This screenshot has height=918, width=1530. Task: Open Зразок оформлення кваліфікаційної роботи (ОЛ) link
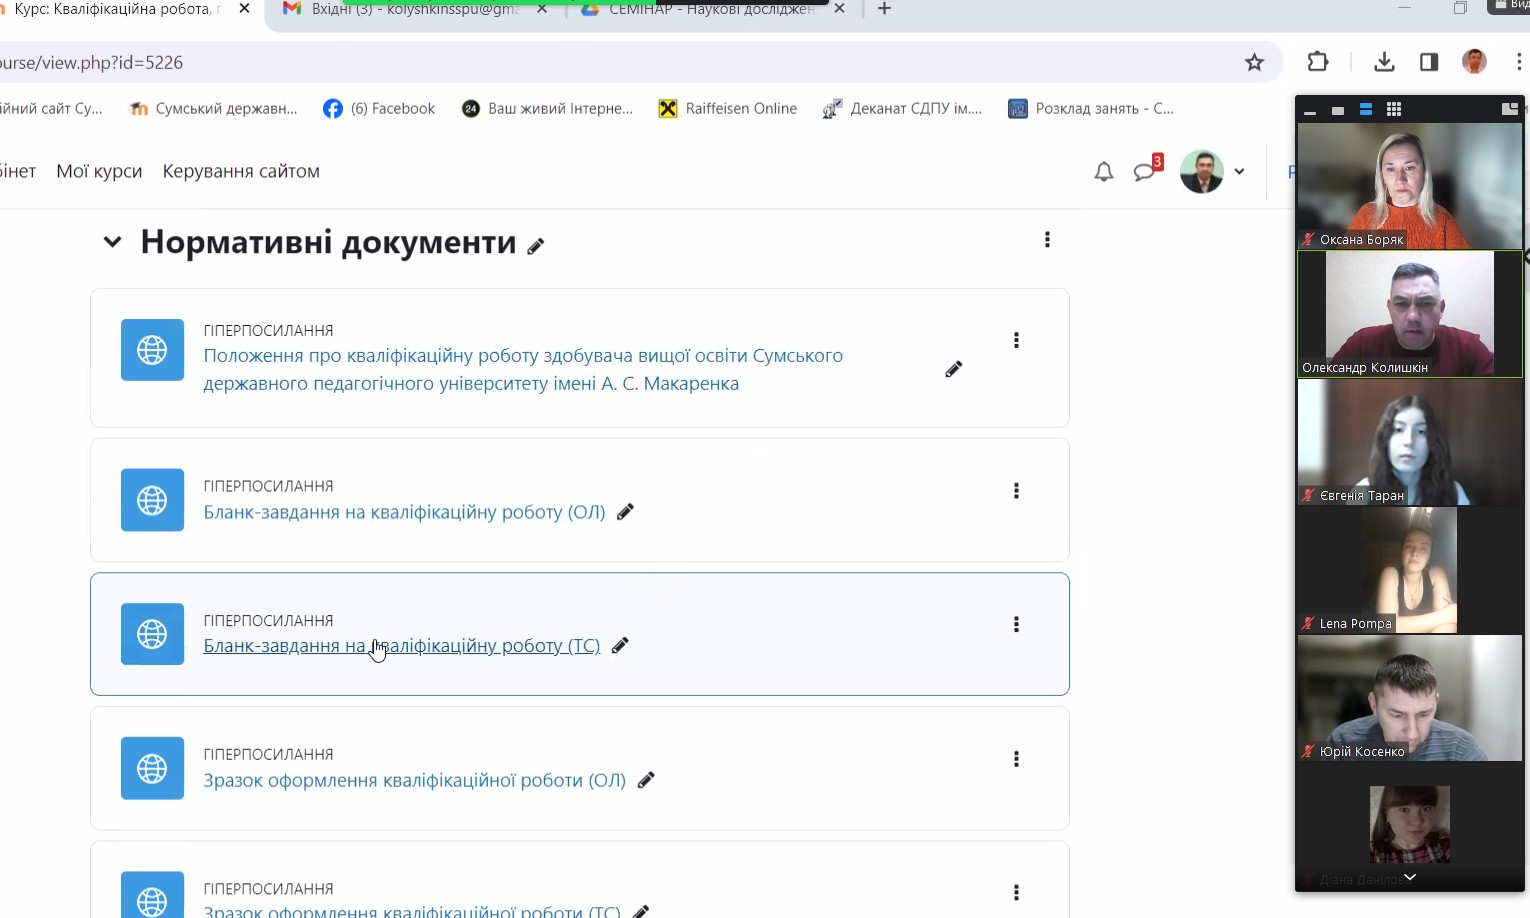(x=414, y=780)
